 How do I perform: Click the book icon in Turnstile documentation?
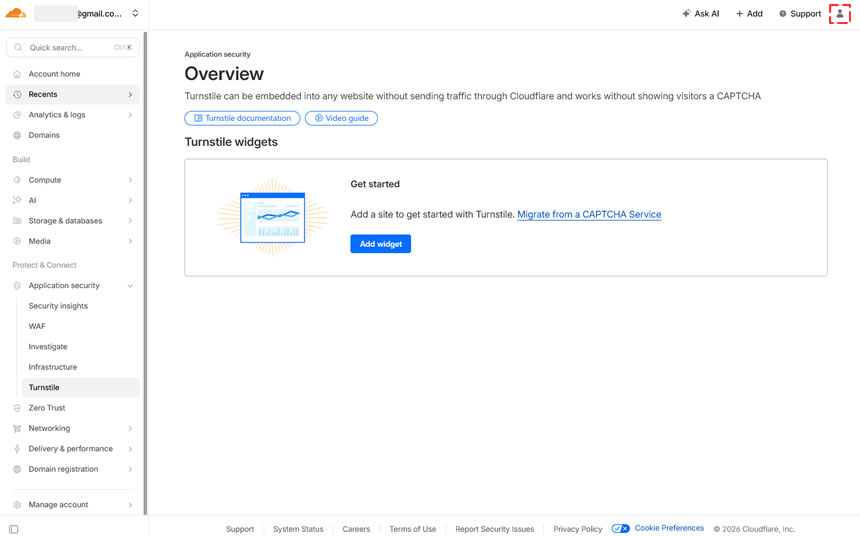point(198,118)
